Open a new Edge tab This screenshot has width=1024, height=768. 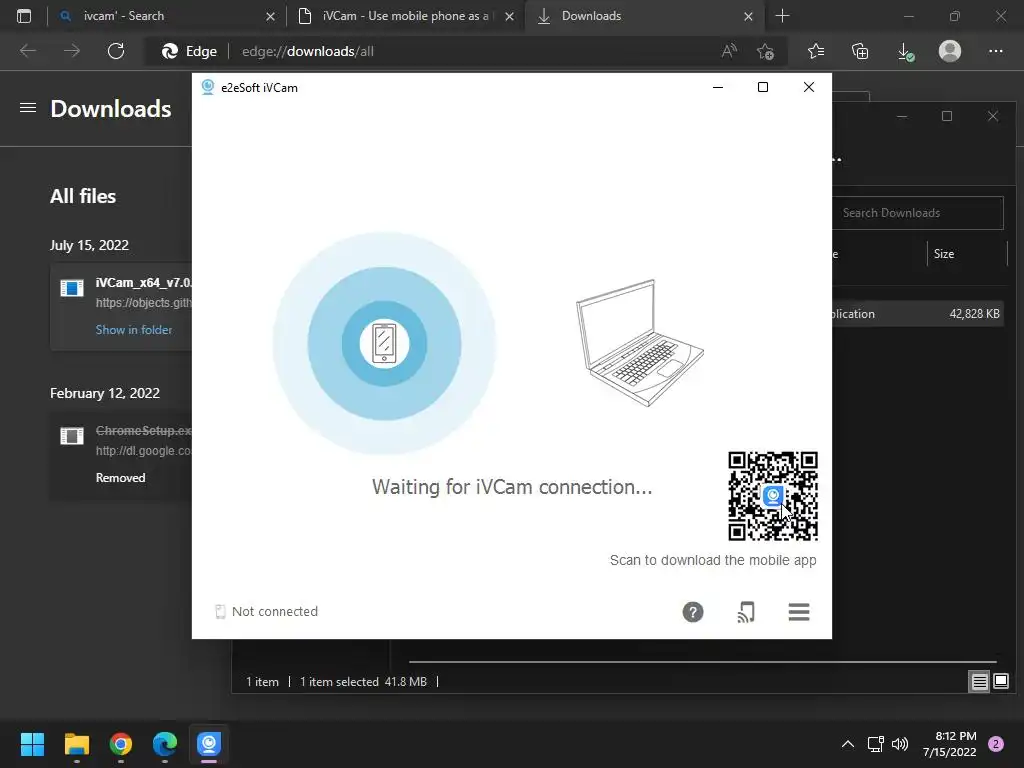click(x=782, y=16)
